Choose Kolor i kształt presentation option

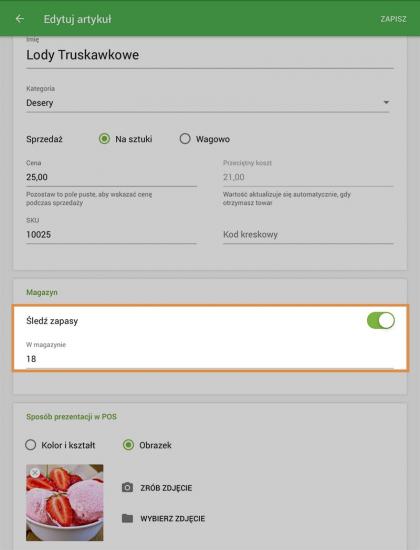pos(31,445)
